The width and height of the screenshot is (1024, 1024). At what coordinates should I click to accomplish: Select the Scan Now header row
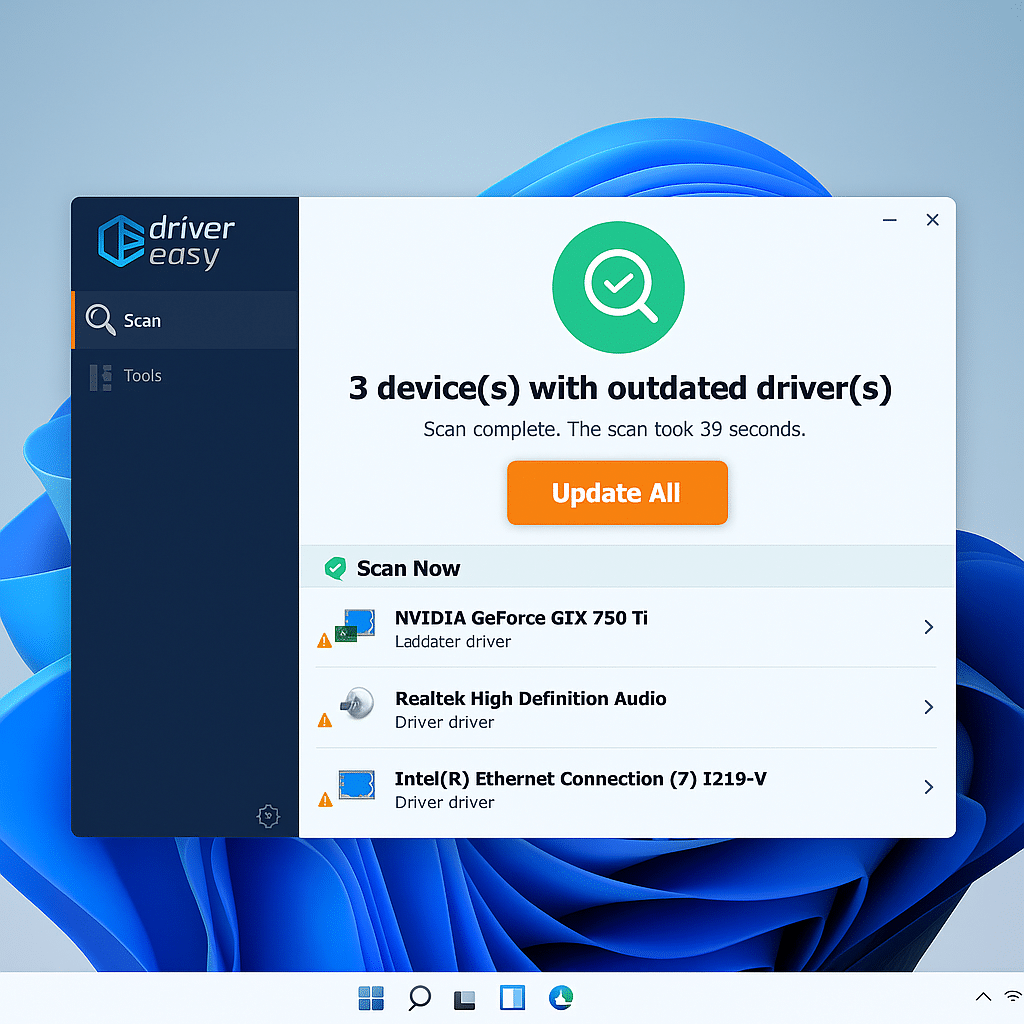click(x=409, y=567)
